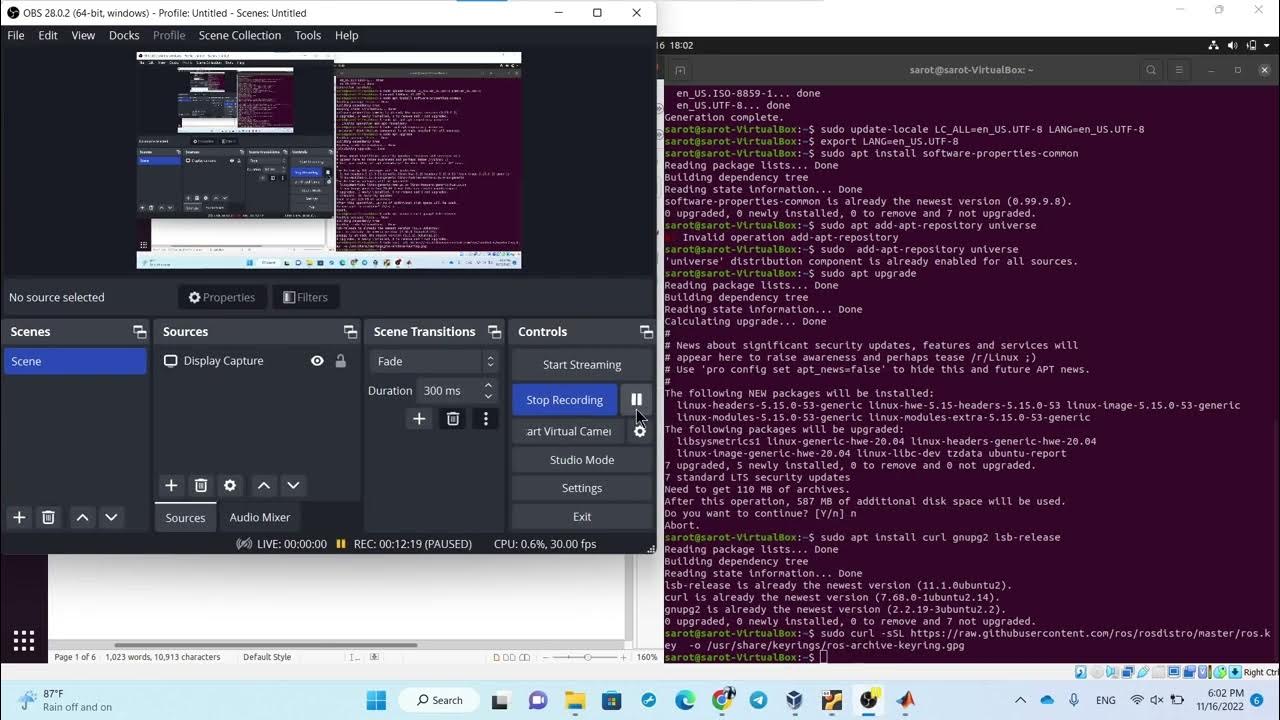The image size is (1280, 720).
Task: Pop out the Scenes dock
Action: click(x=140, y=332)
